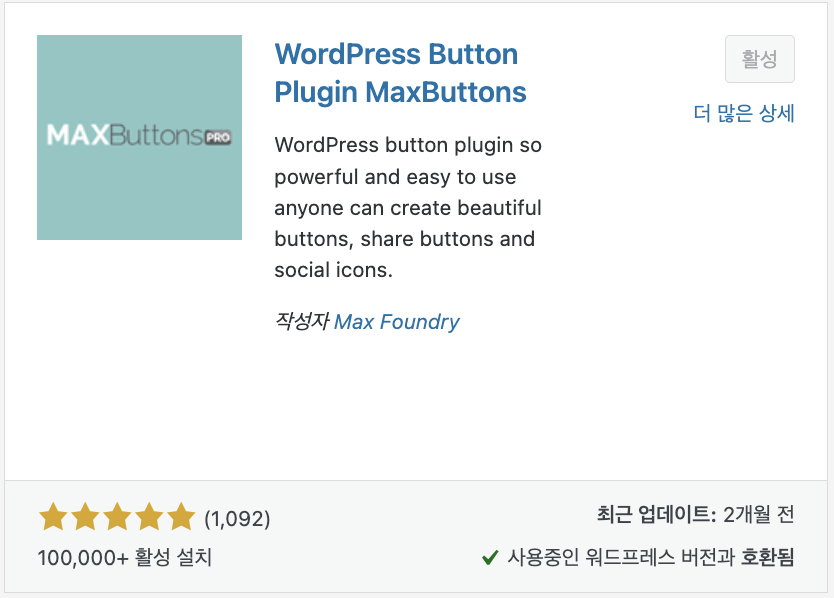Select the plugin description paragraph text
Viewport: 834px width, 598px height.
click(x=408, y=207)
